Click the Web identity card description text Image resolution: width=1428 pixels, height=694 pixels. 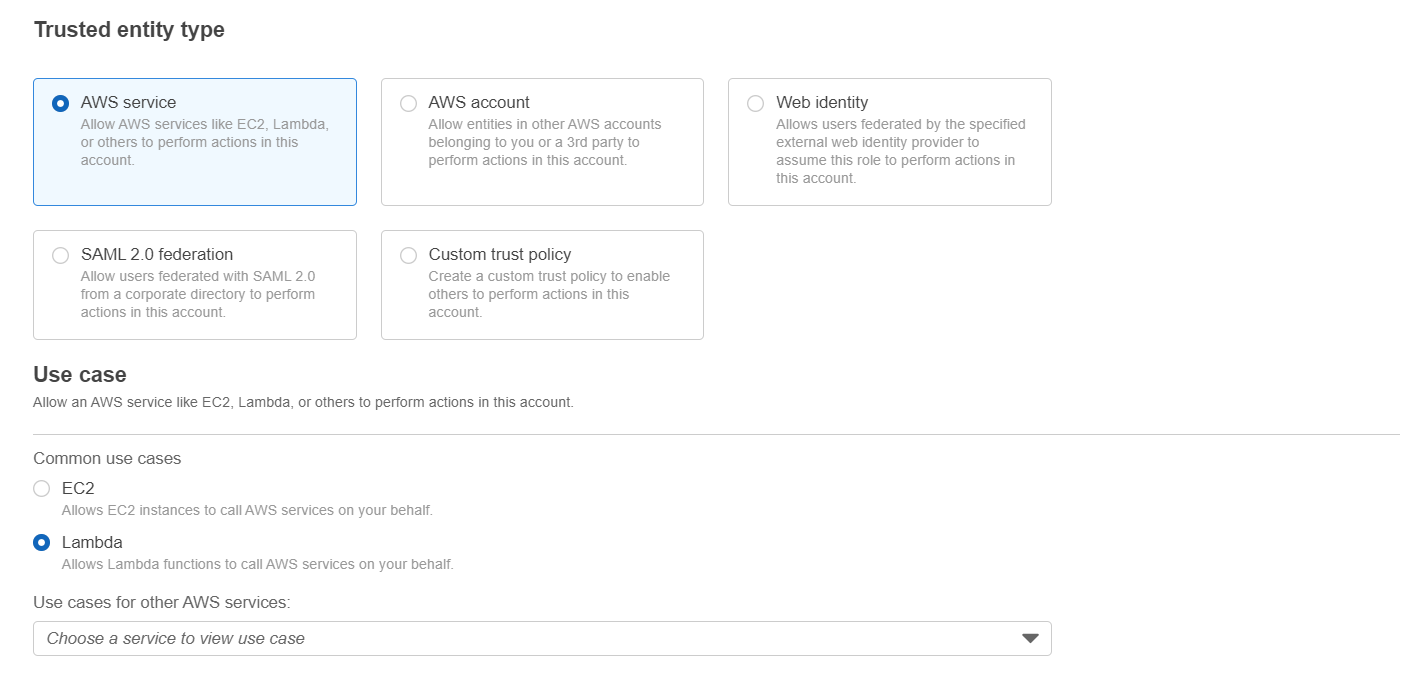pyautogui.click(x=900, y=151)
